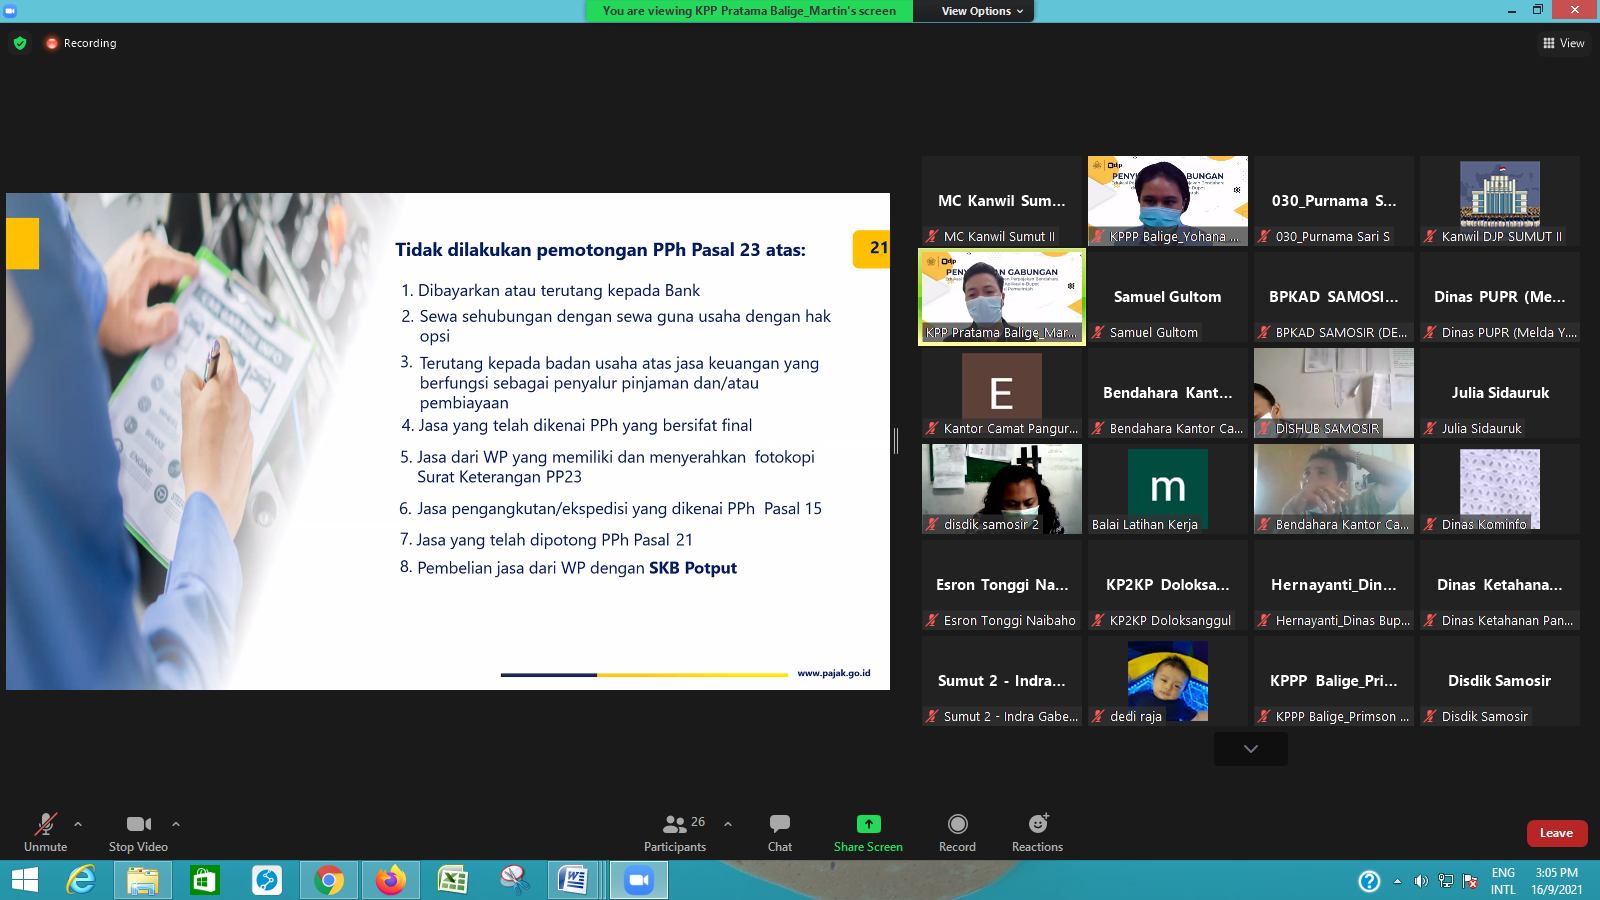1600x900 pixels.
Task: Expand the arrow next to Participants
Action: coord(728,824)
